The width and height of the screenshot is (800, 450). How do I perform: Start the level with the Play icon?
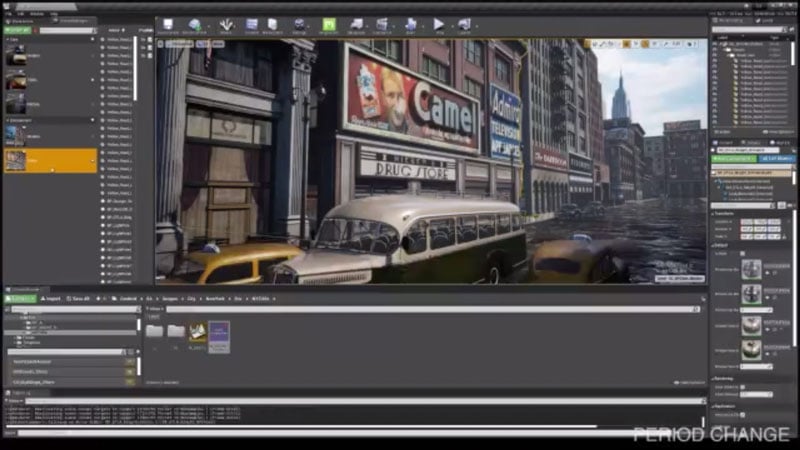pyautogui.click(x=438, y=24)
